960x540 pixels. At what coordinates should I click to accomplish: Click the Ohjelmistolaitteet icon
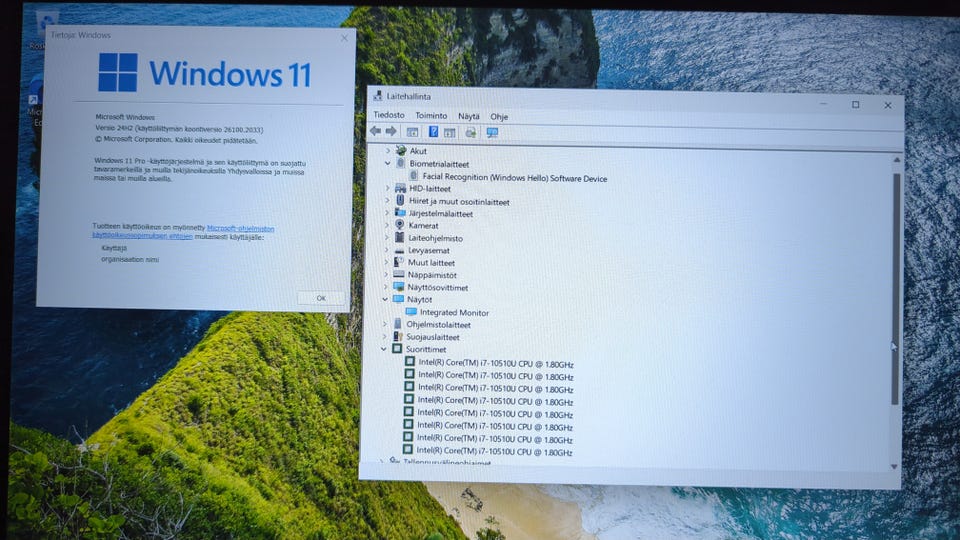pyautogui.click(x=398, y=324)
